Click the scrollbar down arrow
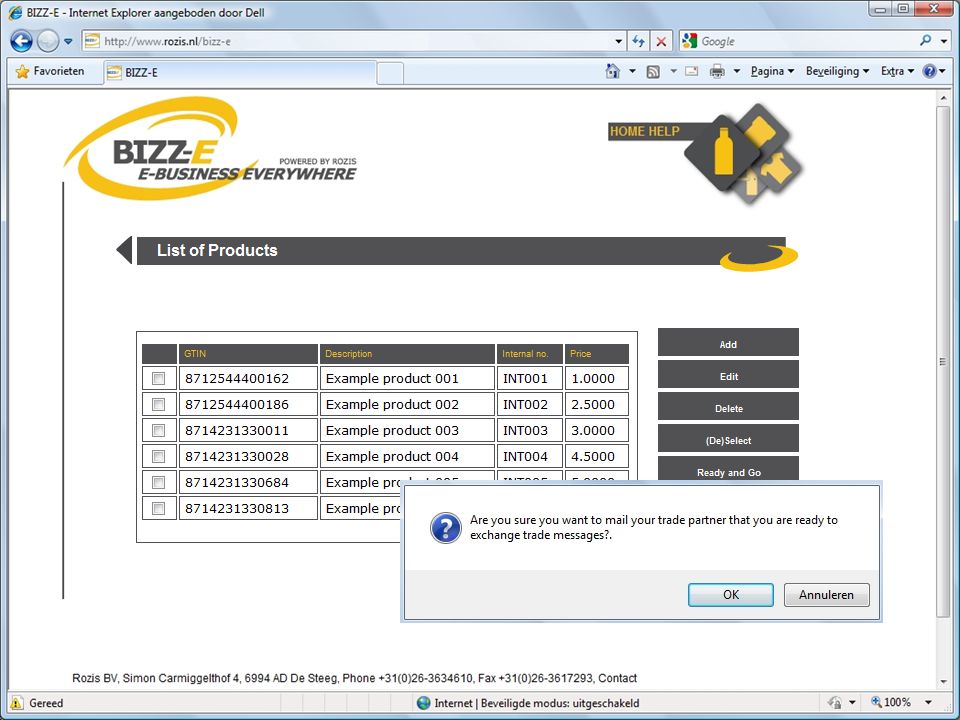The image size is (960, 720). pyautogui.click(x=943, y=681)
